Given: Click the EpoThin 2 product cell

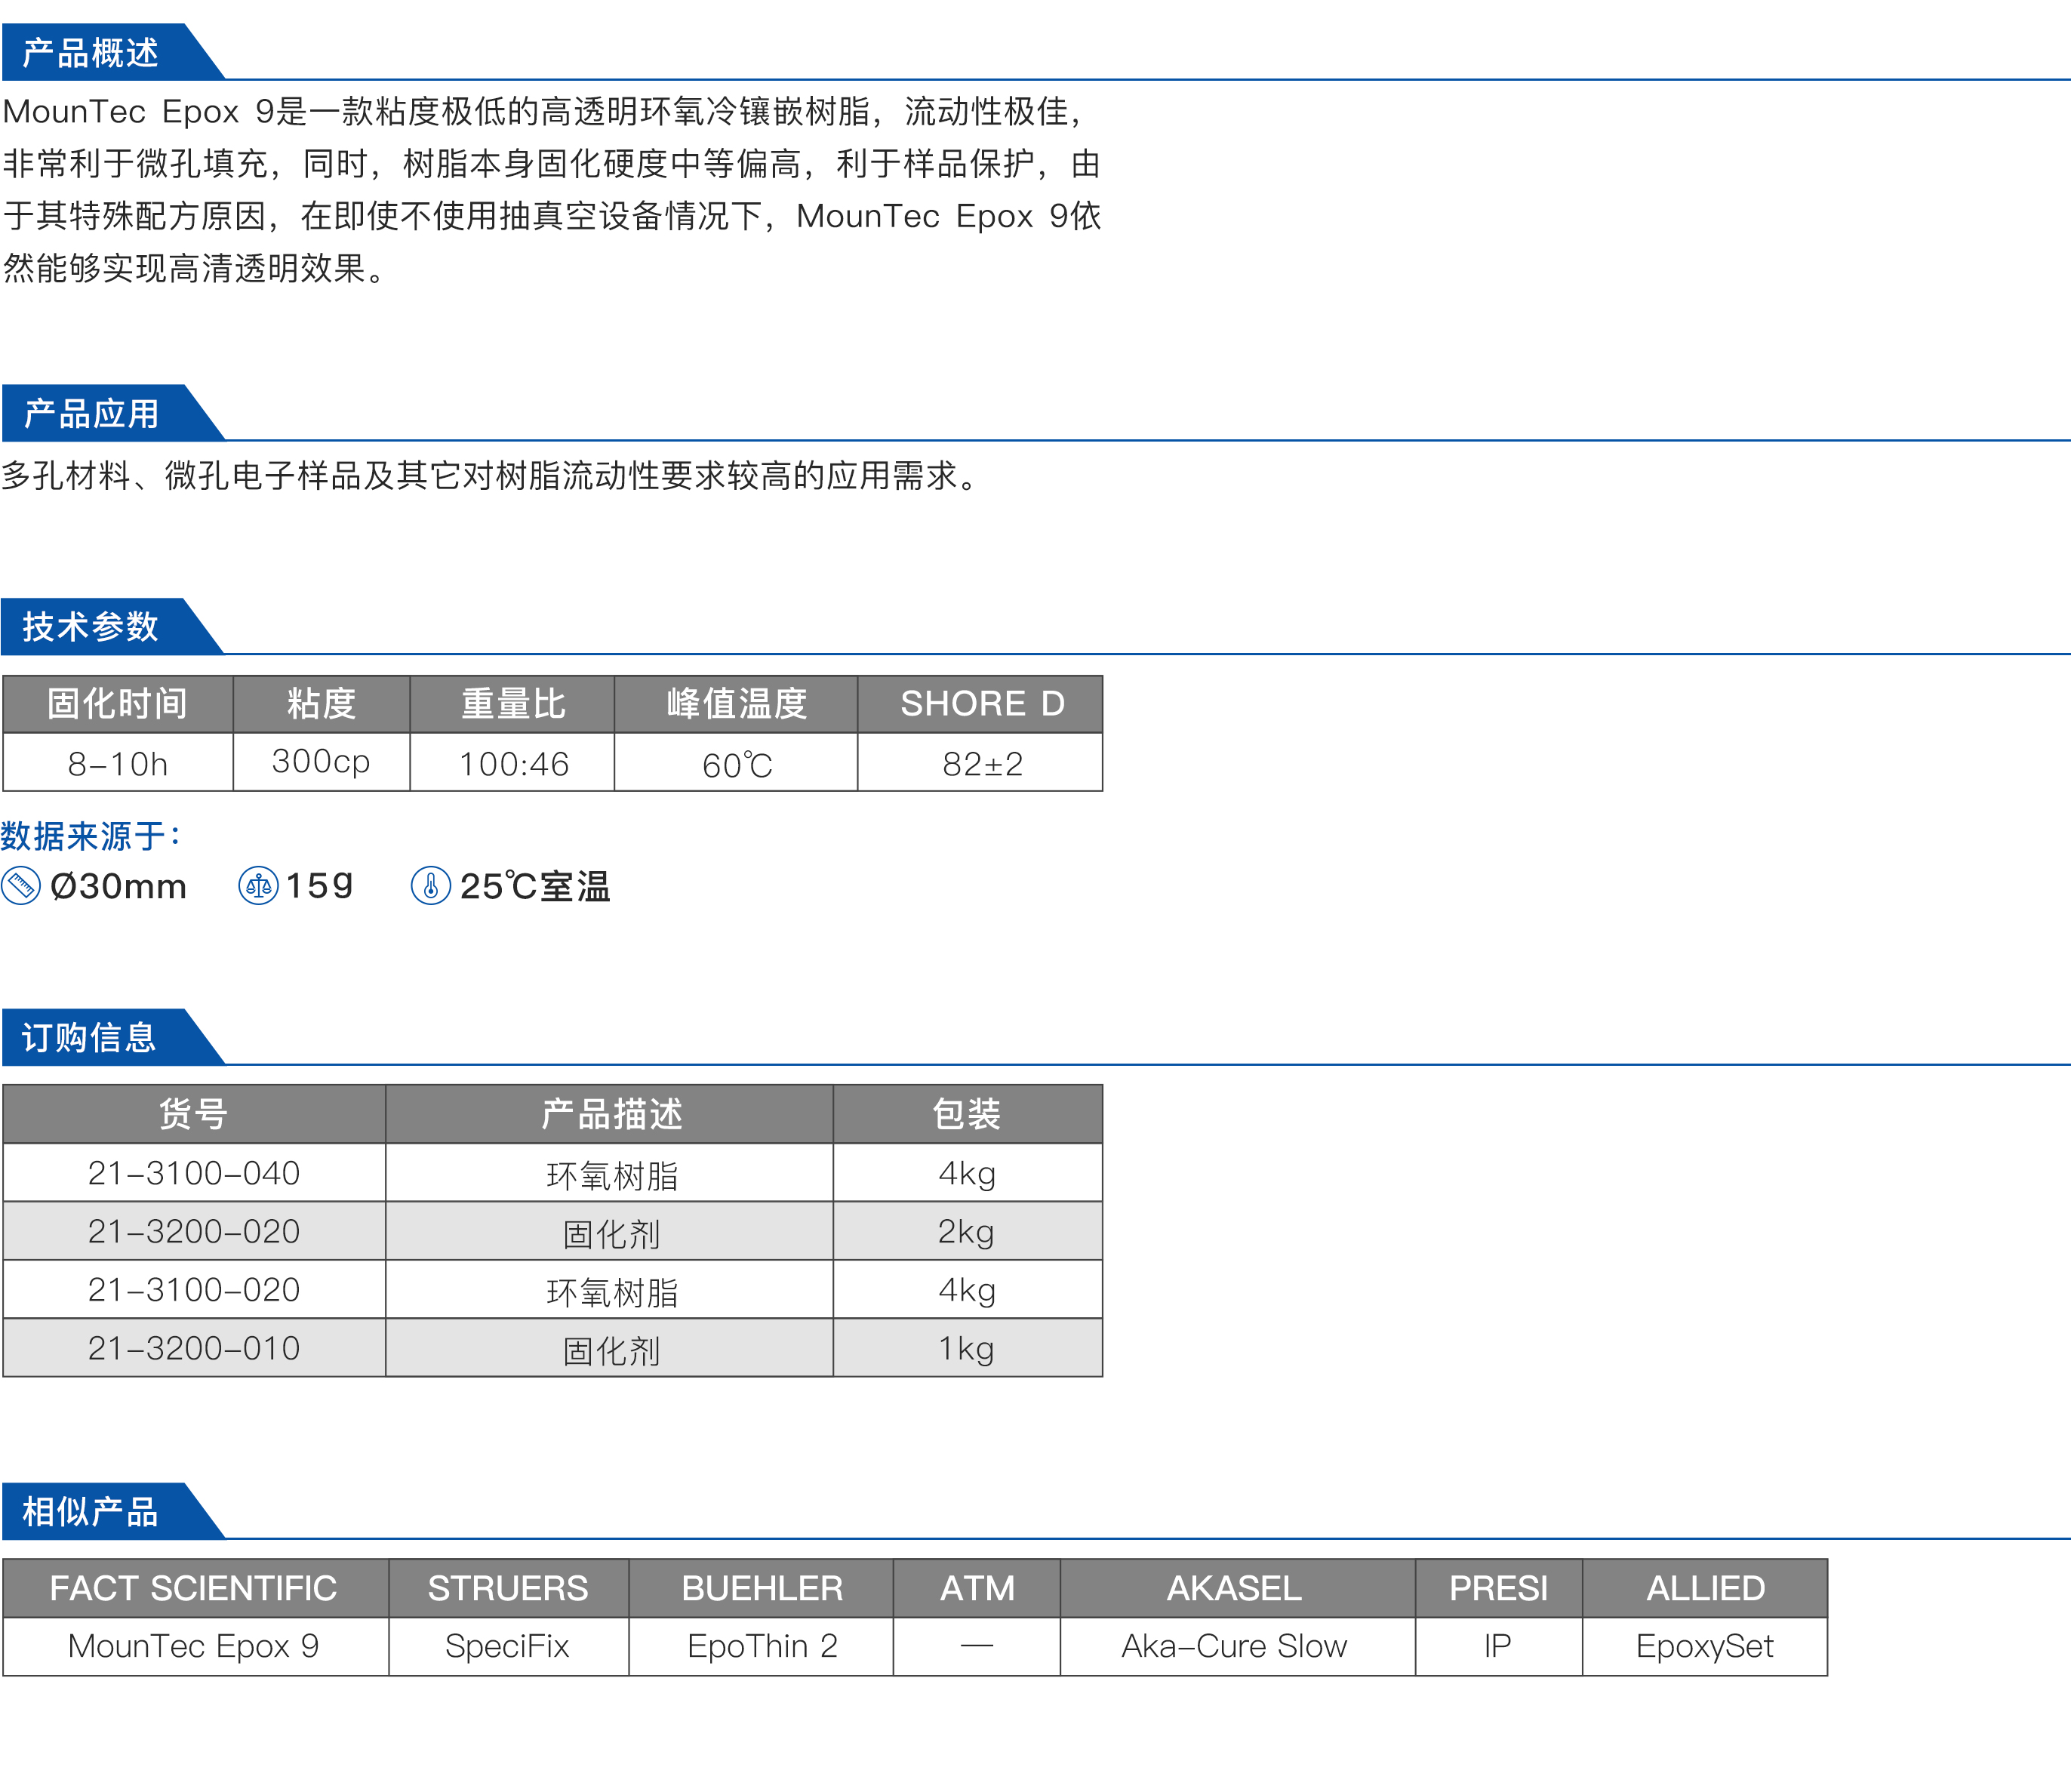Looking at the screenshot, I should 762,1647.
